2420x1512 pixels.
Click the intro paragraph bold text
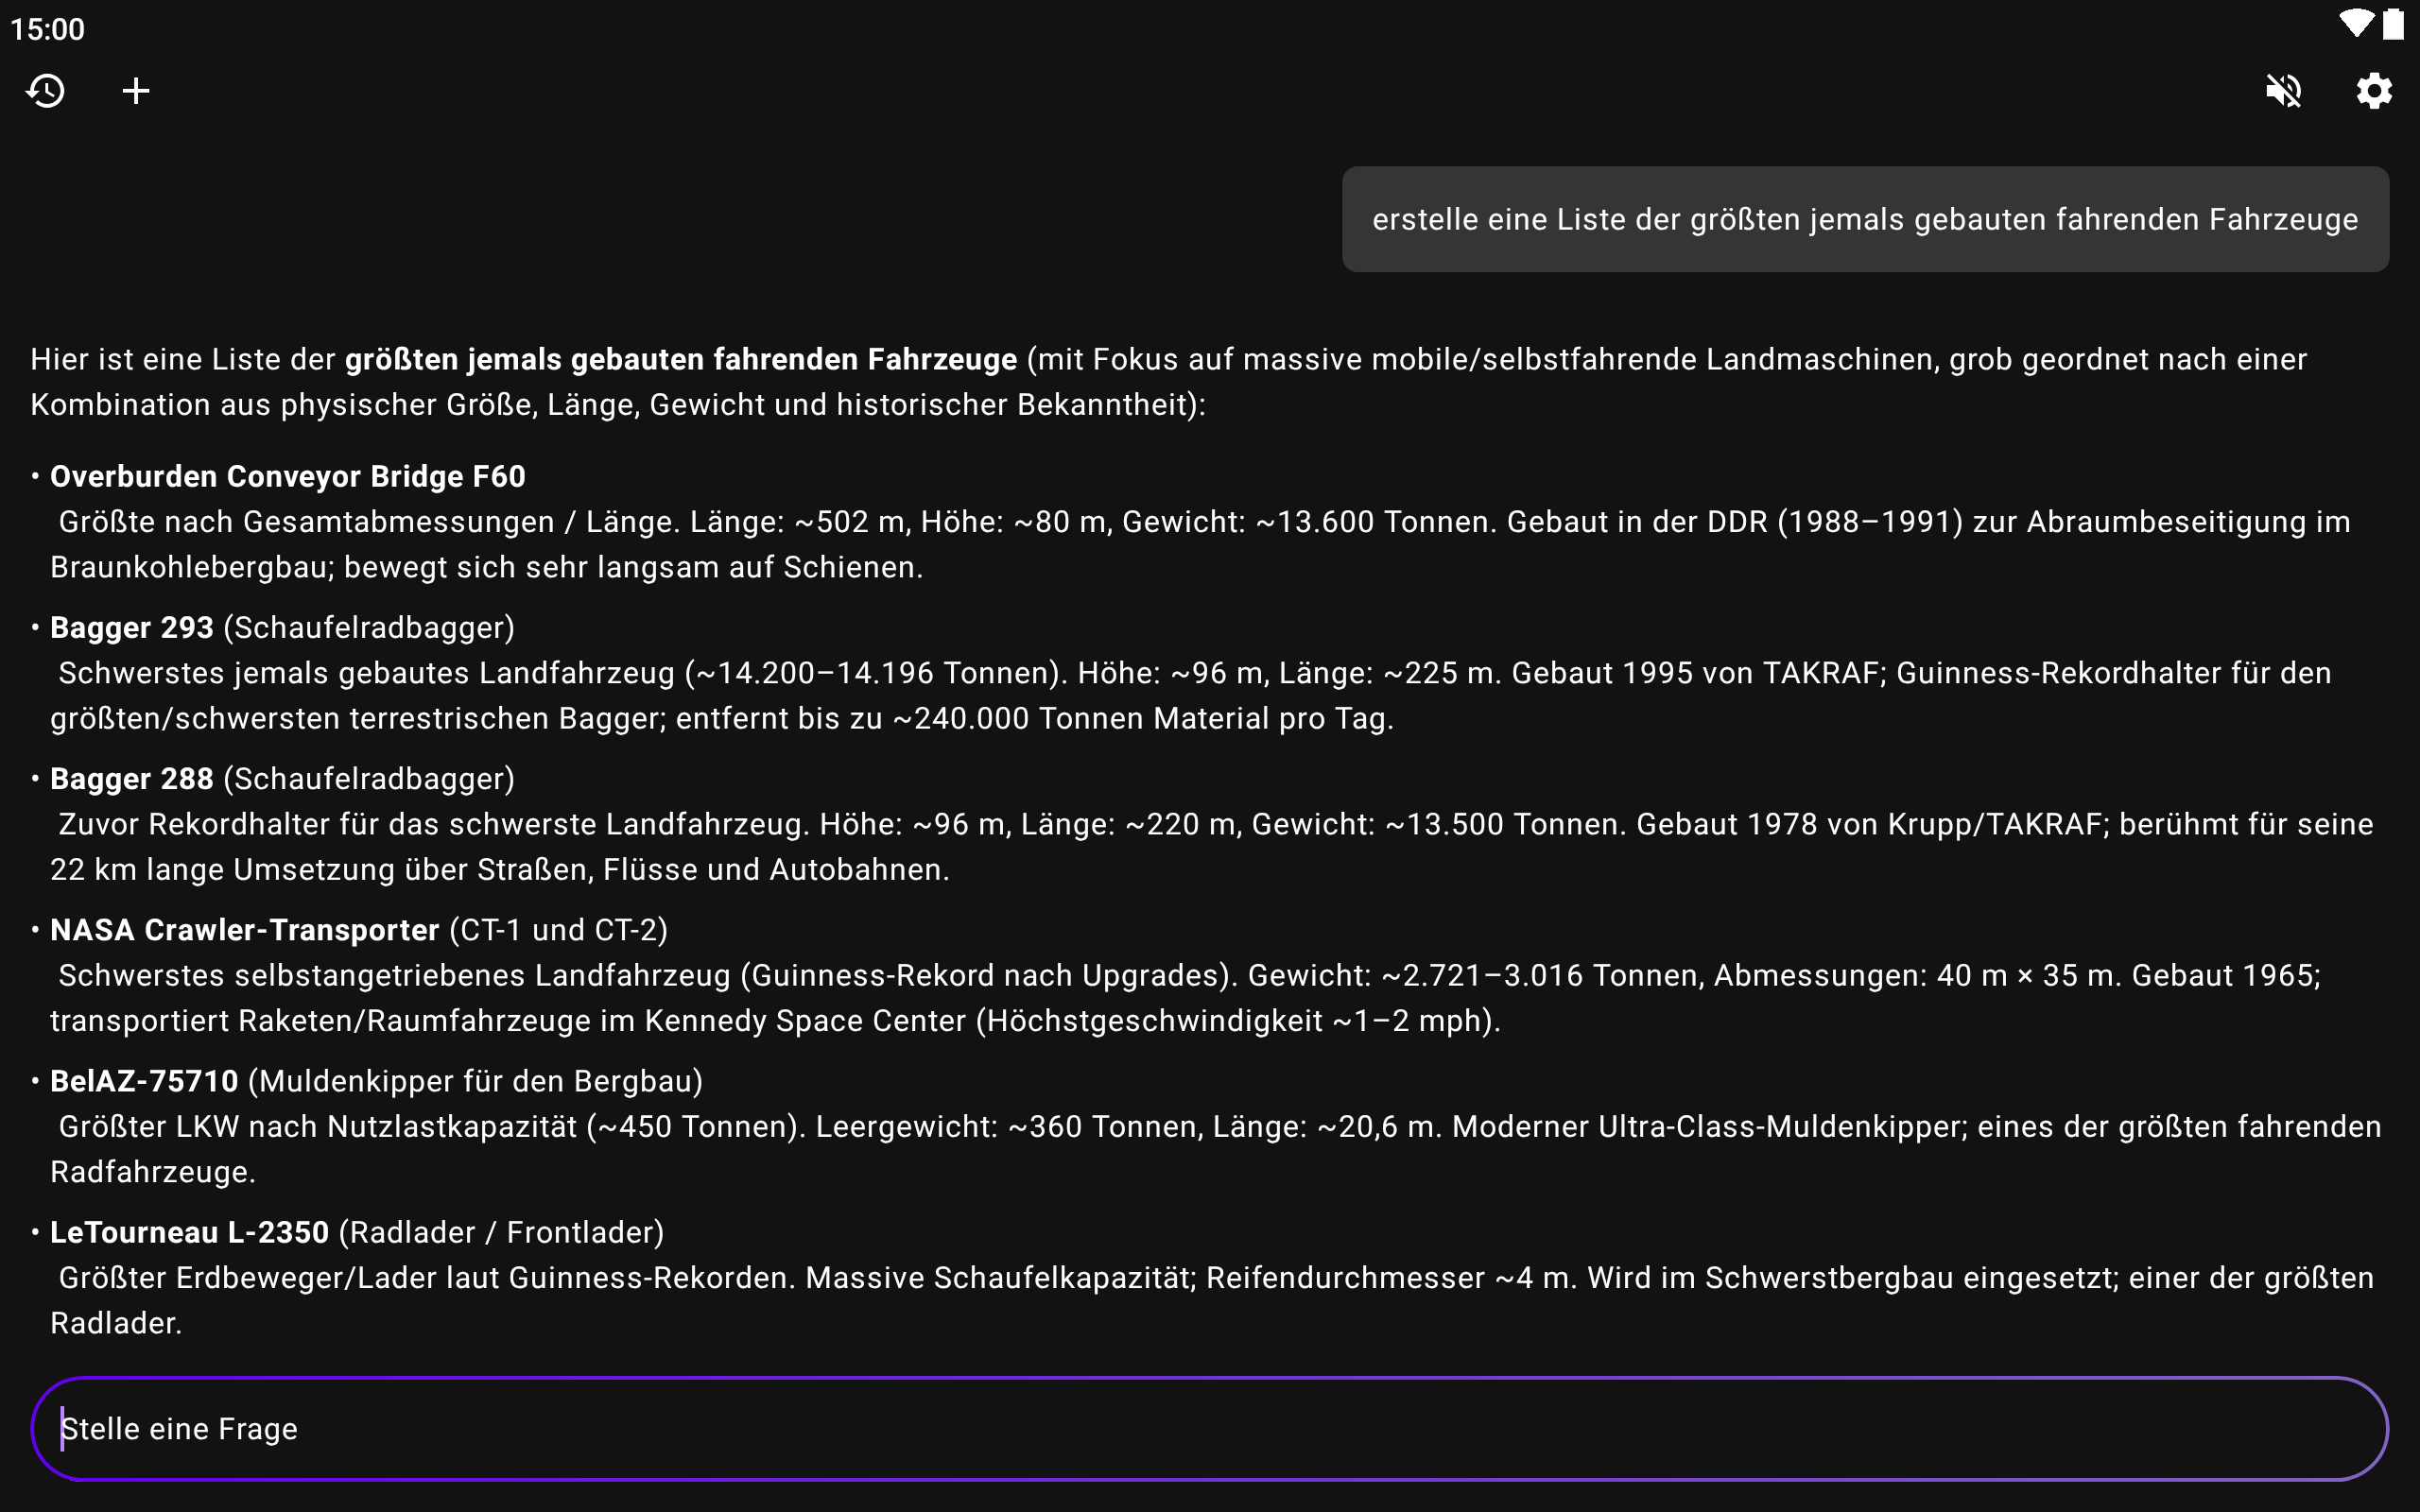click(x=680, y=359)
